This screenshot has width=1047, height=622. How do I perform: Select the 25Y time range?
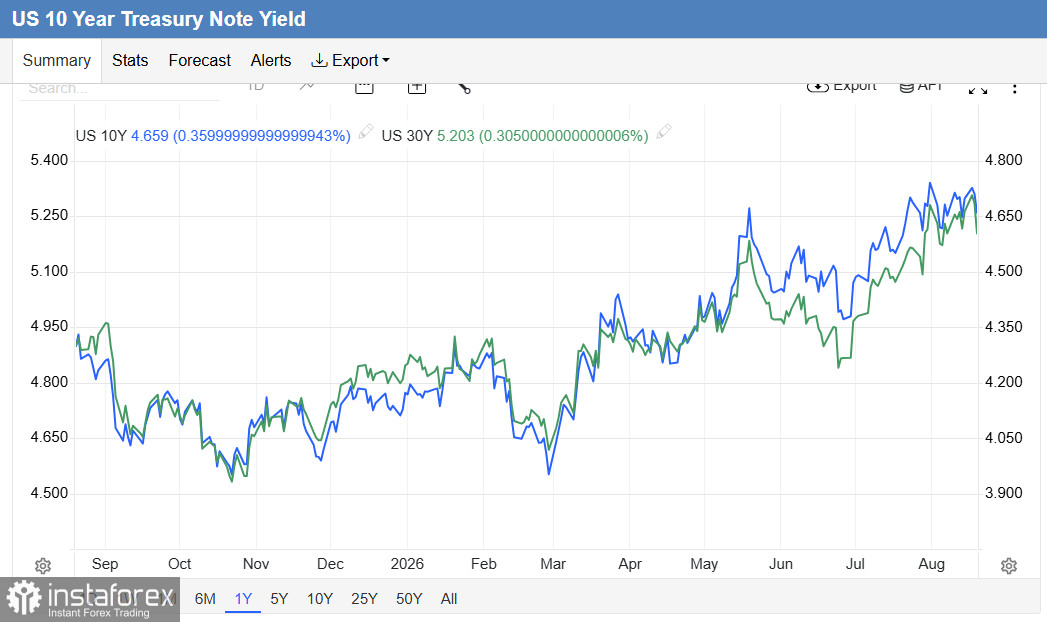[x=365, y=599]
